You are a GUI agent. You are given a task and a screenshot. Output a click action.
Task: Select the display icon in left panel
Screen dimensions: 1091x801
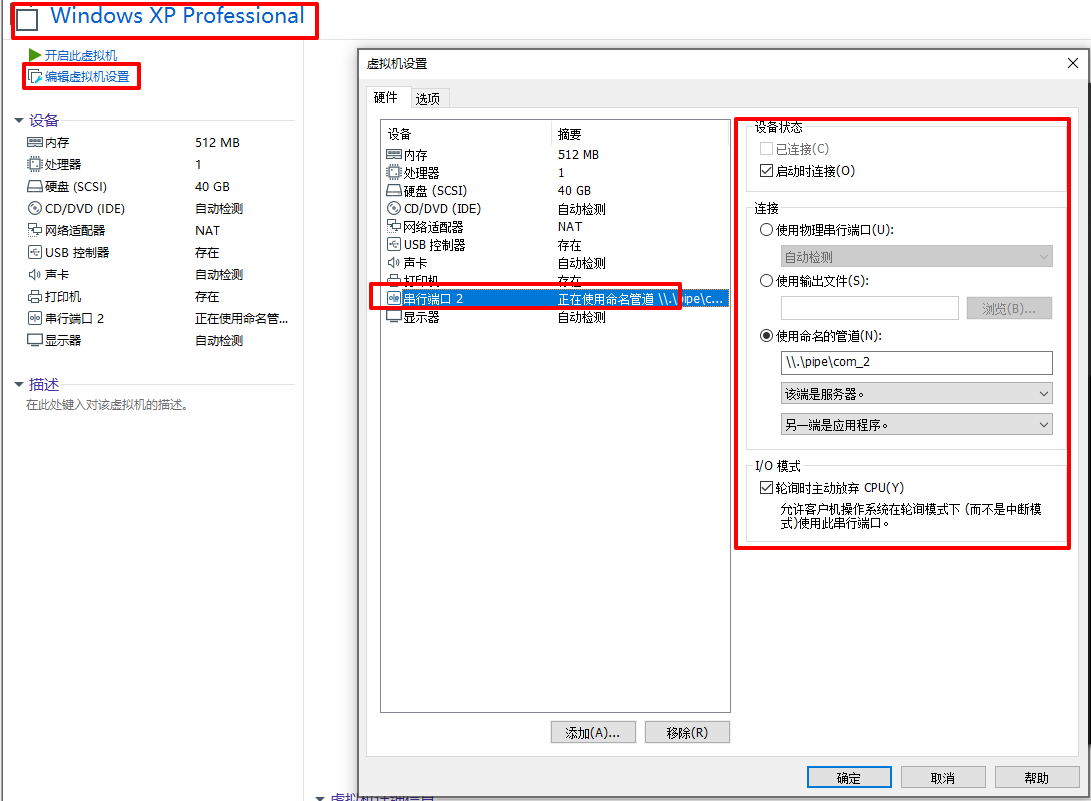(x=34, y=340)
